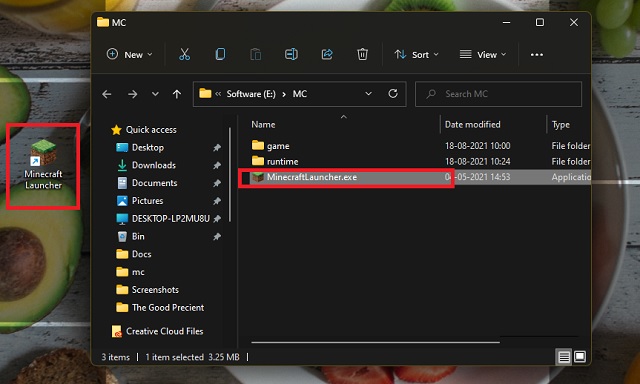Go back with the left arrow

point(107,94)
